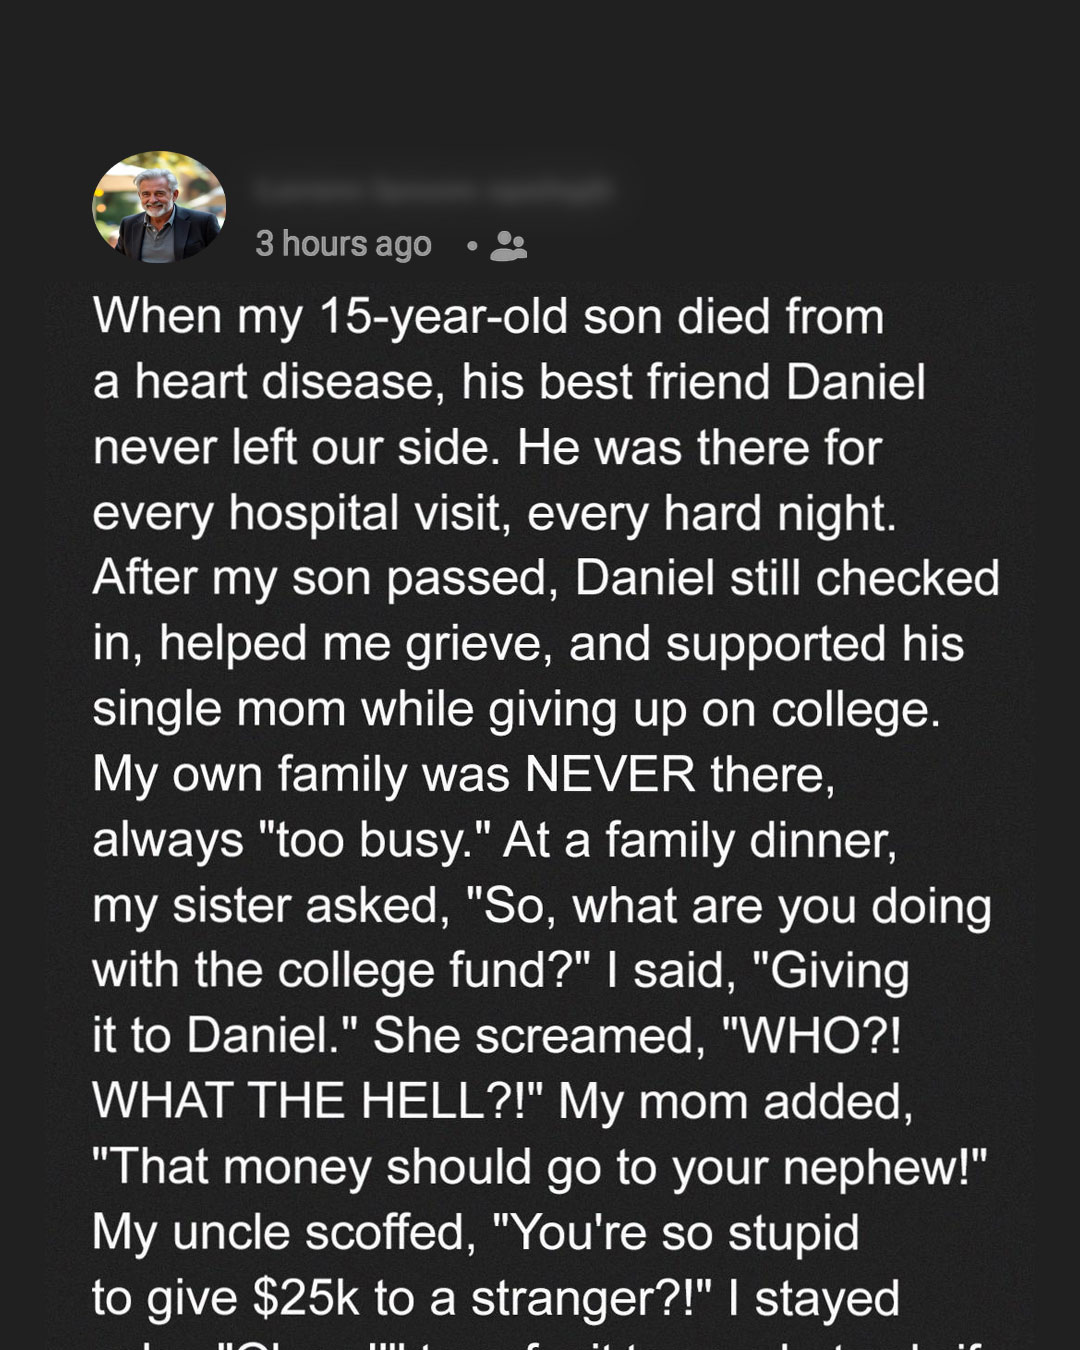Click the friends audience icon
Image resolution: width=1080 pixels, height=1350 pixels.
pos(508,245)
